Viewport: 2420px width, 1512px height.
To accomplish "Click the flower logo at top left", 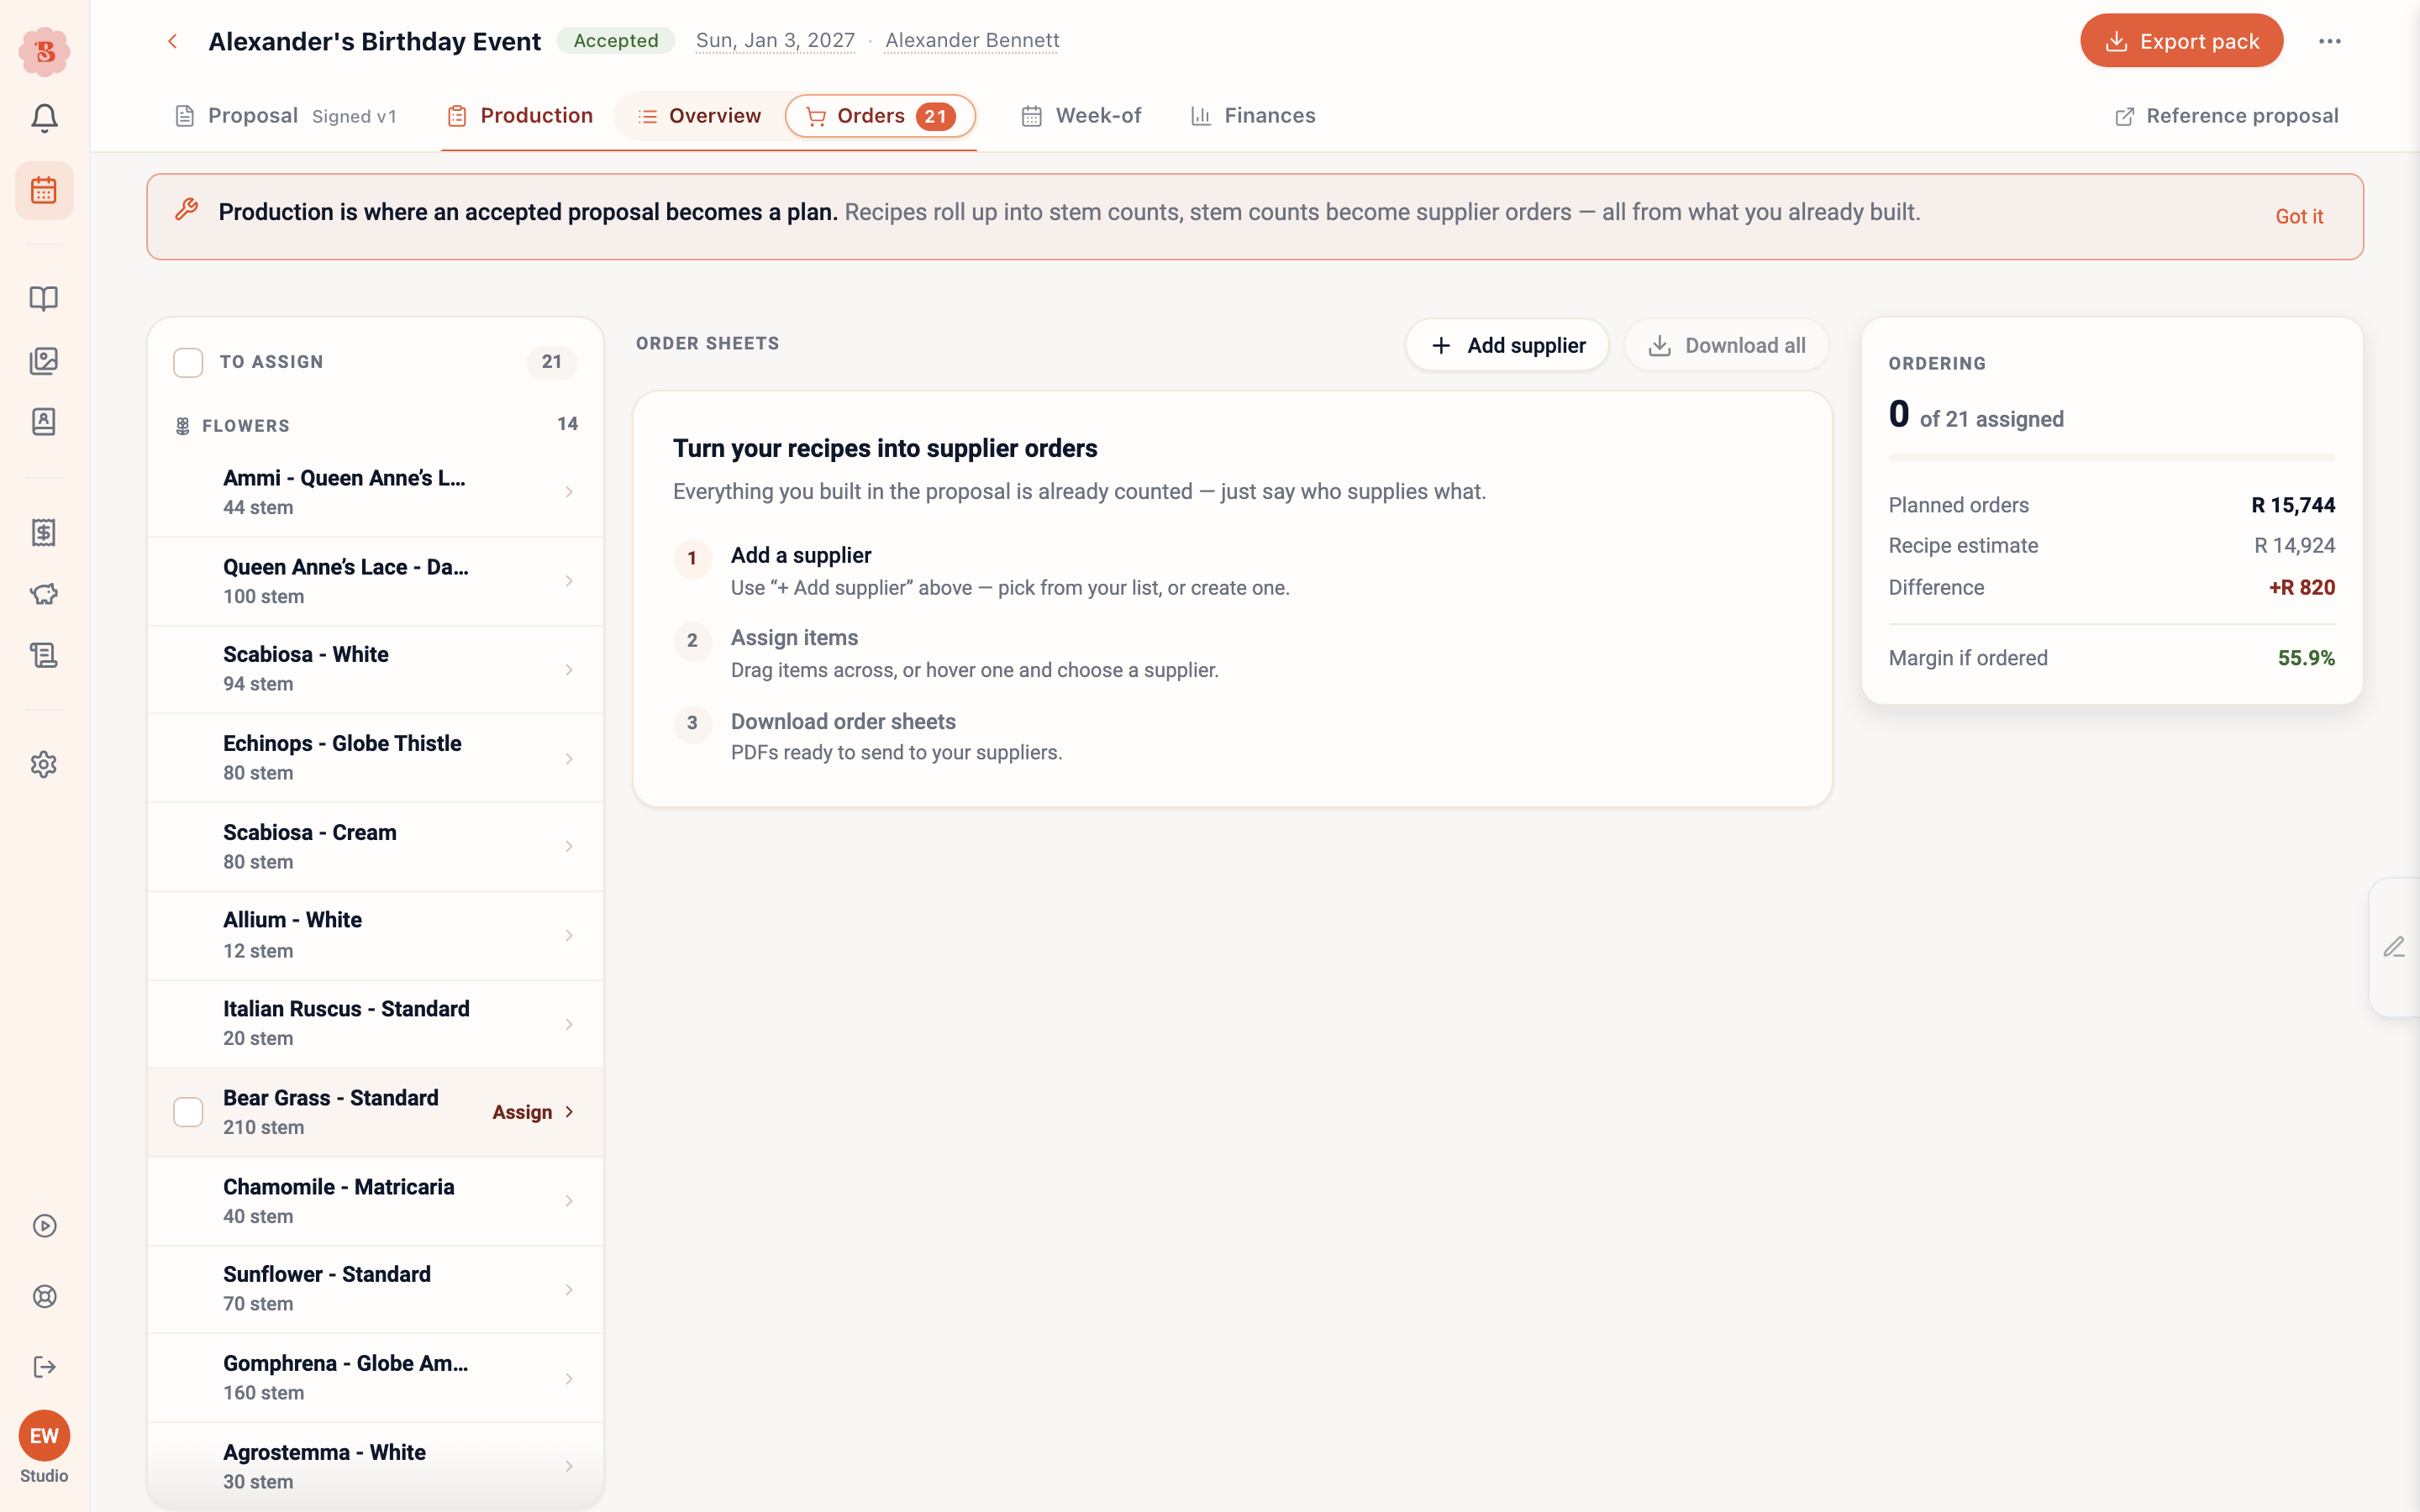I will [x=44, y=51].
